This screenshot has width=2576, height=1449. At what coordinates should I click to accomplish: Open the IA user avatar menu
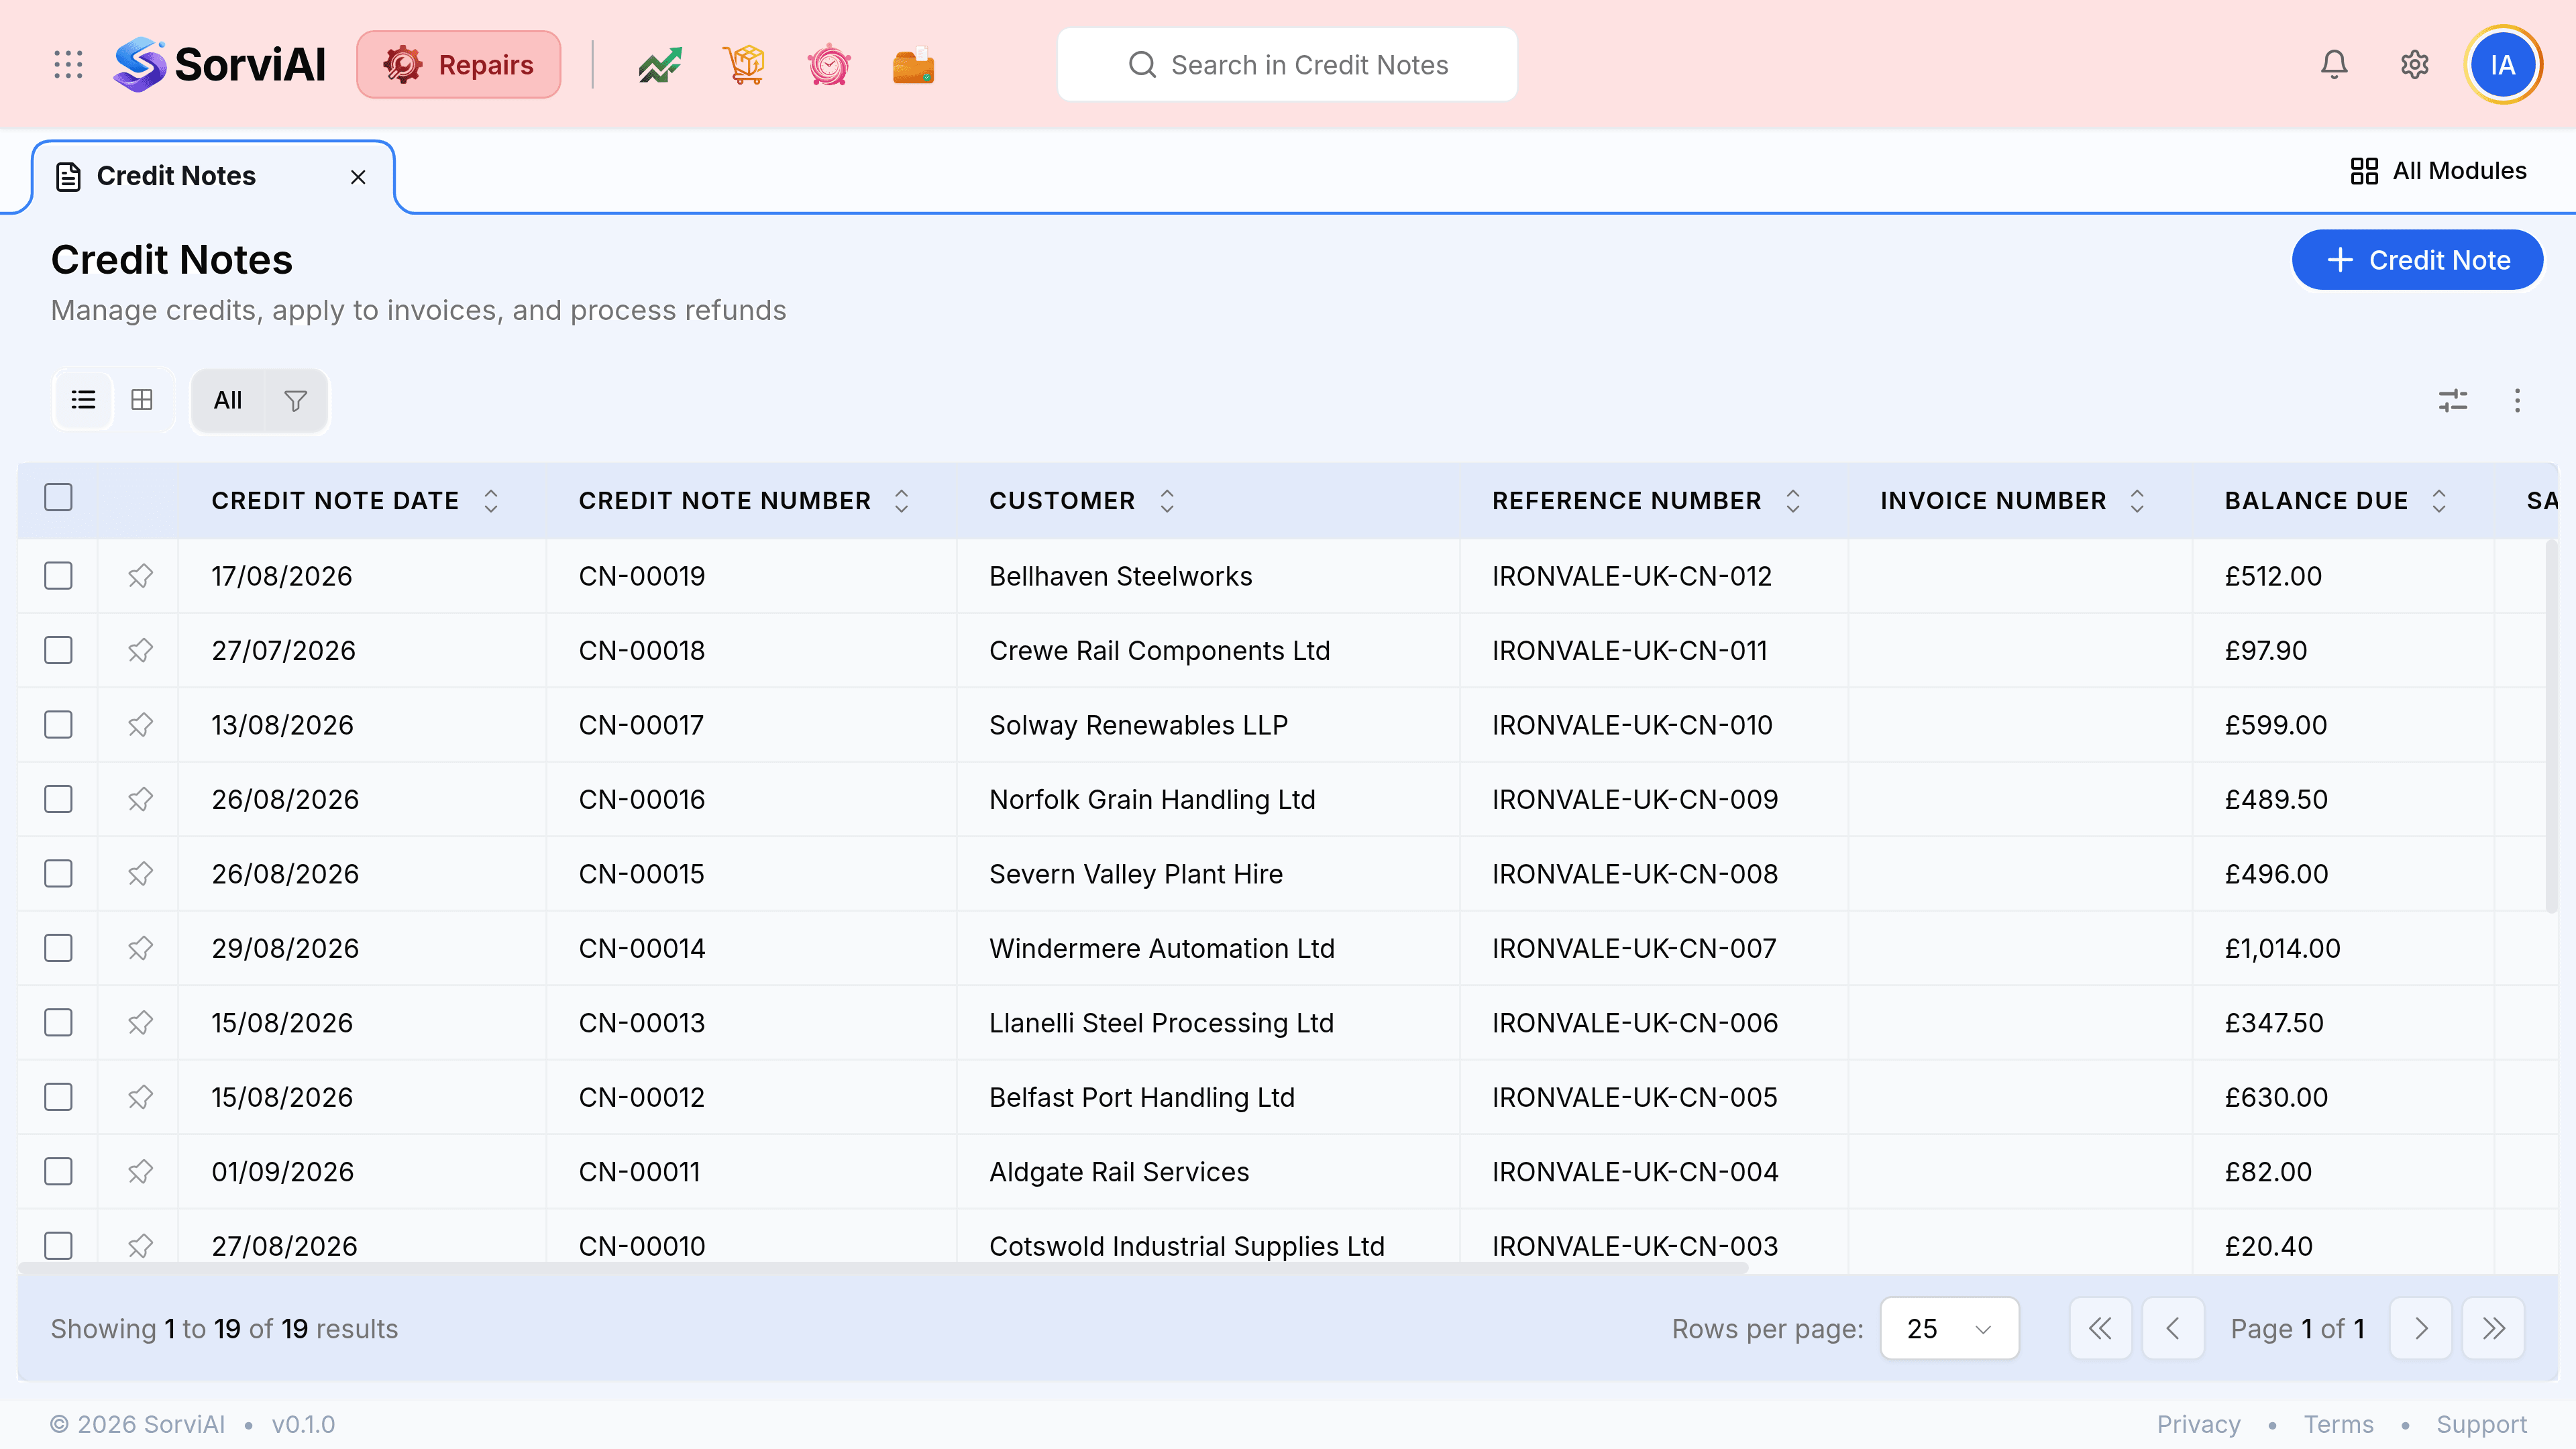pos(2503,65)
